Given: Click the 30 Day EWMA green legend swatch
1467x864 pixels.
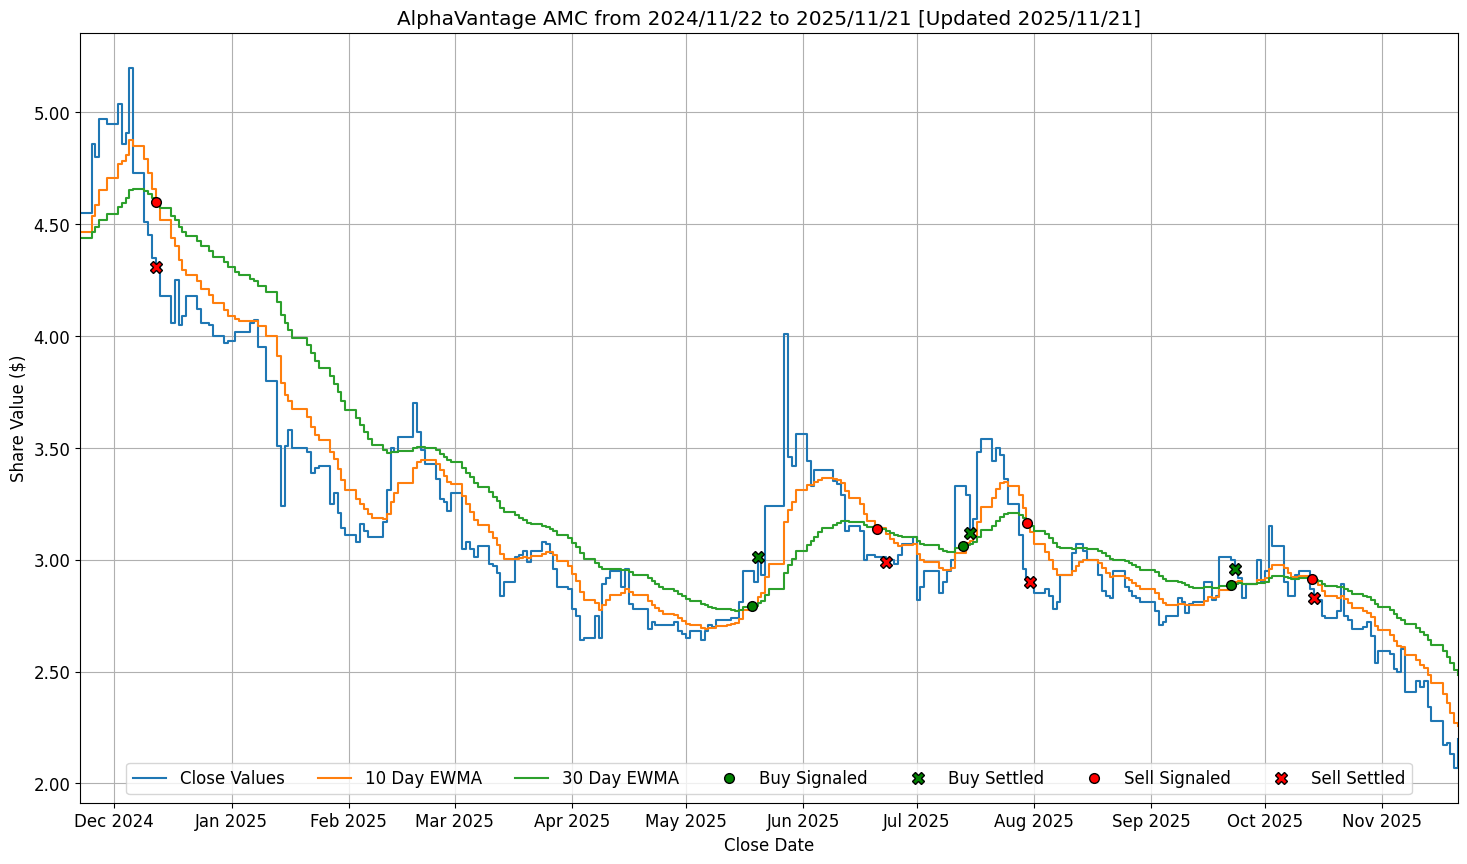Looking at the screenshot, I should [x=532, y=778].
